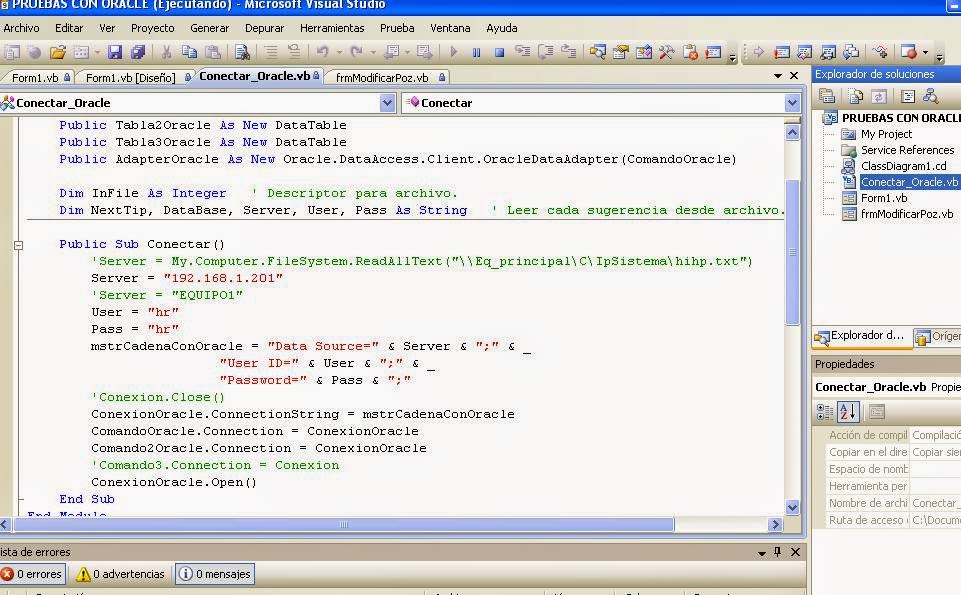The width and height of the screenshot is (961, 595).
Task: Toggle the 0 mensajes filter button
Action: [215, 574]
